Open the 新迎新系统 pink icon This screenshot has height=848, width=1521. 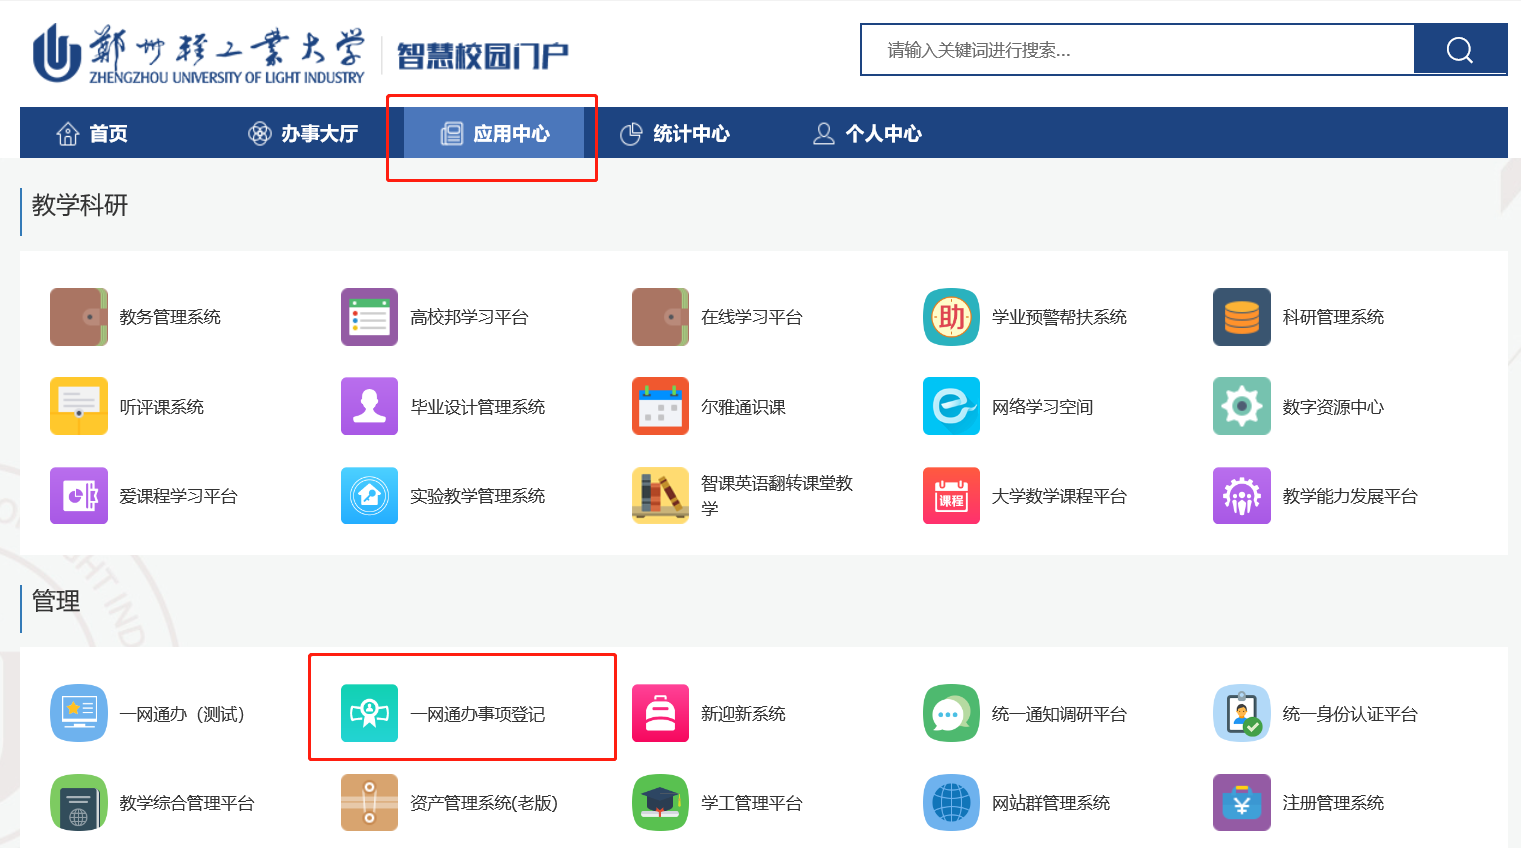[660, 713]
